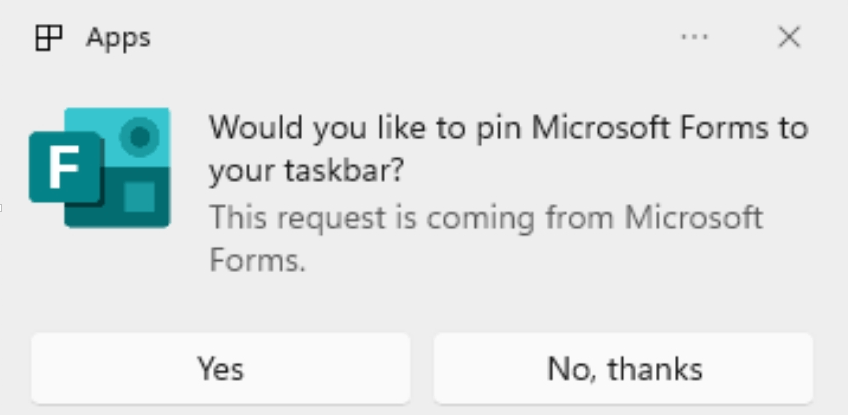Click the white F tile on Forms logo
The width and height of the screenshot is (848, 415).
coord(66,167)
